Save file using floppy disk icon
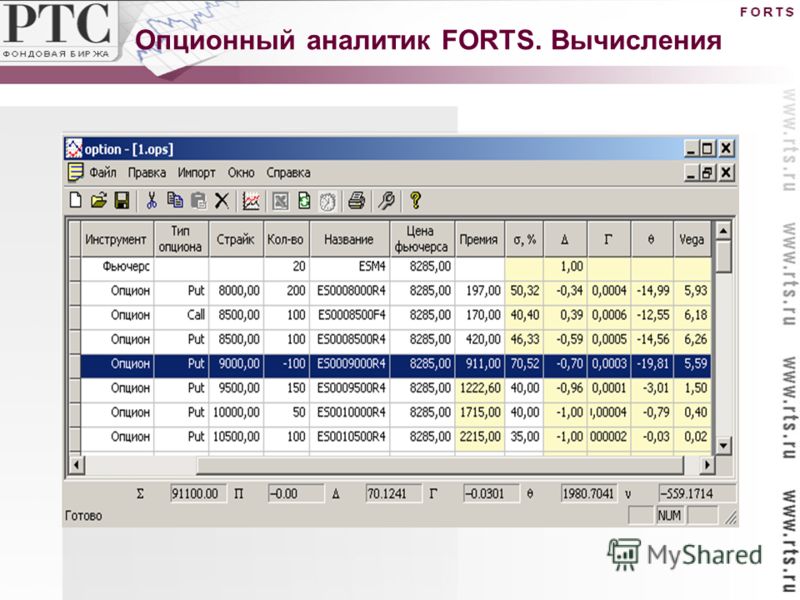Image resolution: width=800 pixels, height=600 pixels. click(x=122, y=201)
